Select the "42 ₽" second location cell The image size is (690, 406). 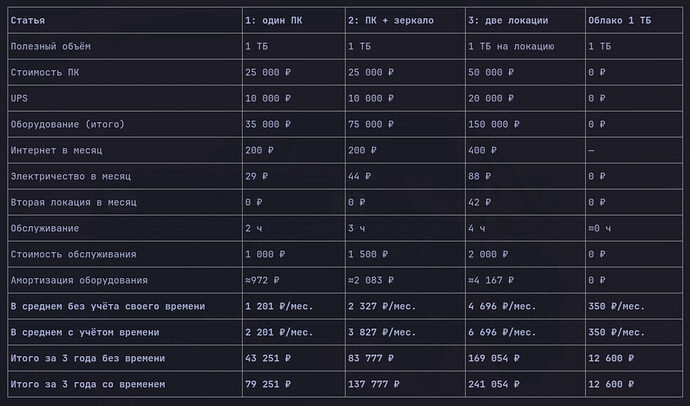pos(525,202)
